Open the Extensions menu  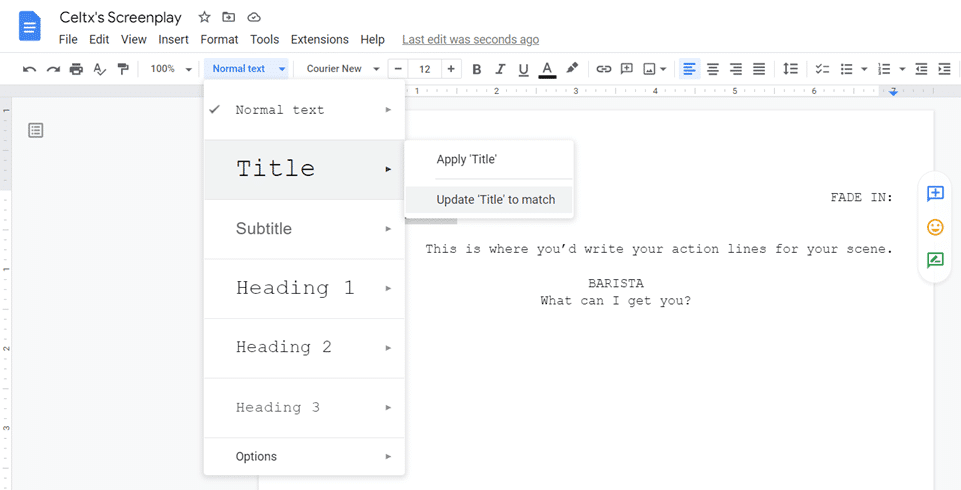coord(319,39)
